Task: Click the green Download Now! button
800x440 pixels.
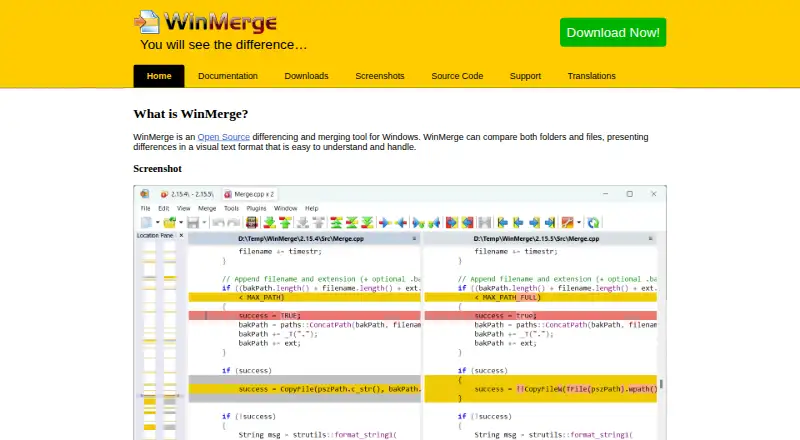Action: (x=613, y=32)
